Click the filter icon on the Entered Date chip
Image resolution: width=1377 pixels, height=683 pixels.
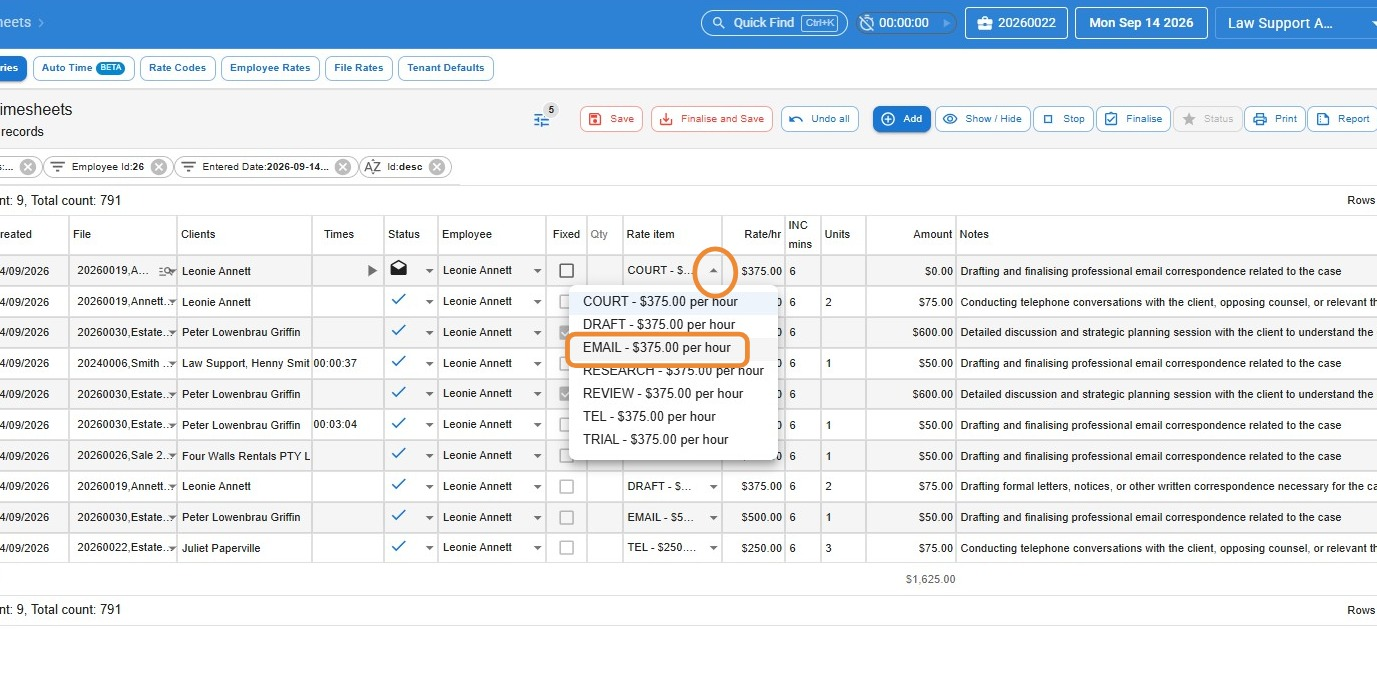pyautogui.click(x=188, y=167)
